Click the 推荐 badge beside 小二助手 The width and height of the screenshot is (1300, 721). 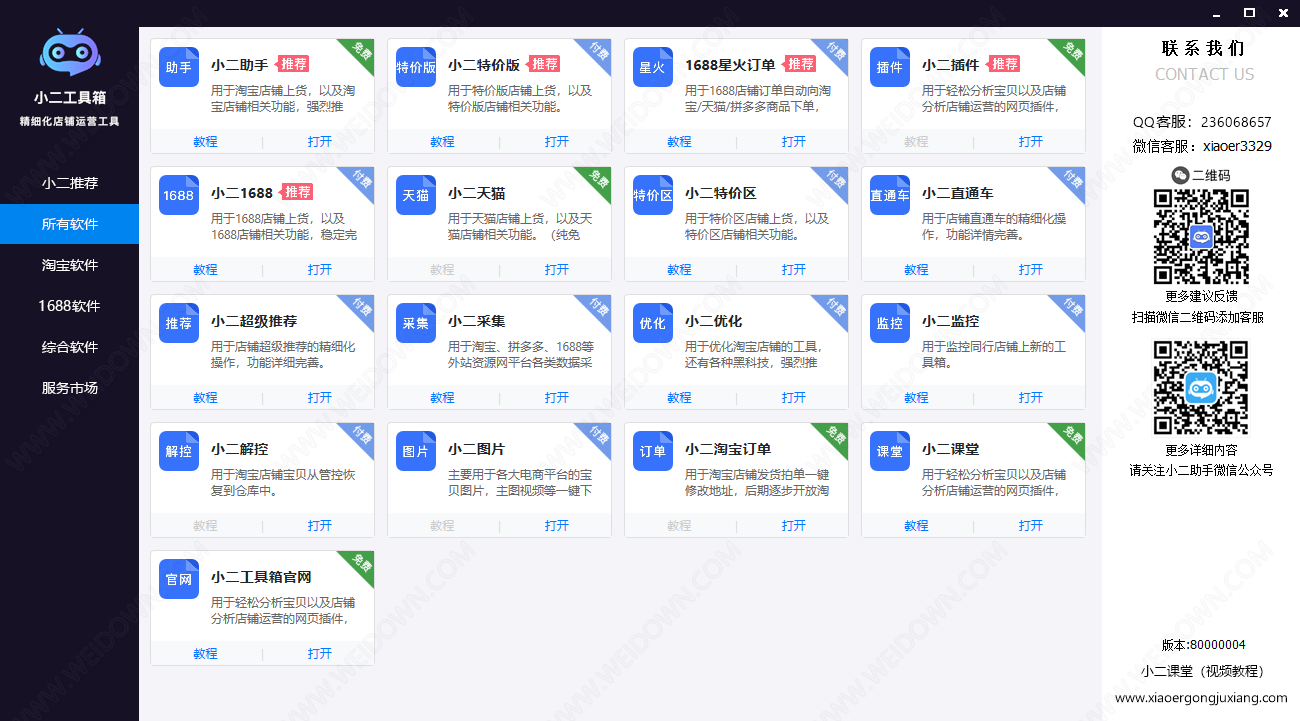pos(293,64)
